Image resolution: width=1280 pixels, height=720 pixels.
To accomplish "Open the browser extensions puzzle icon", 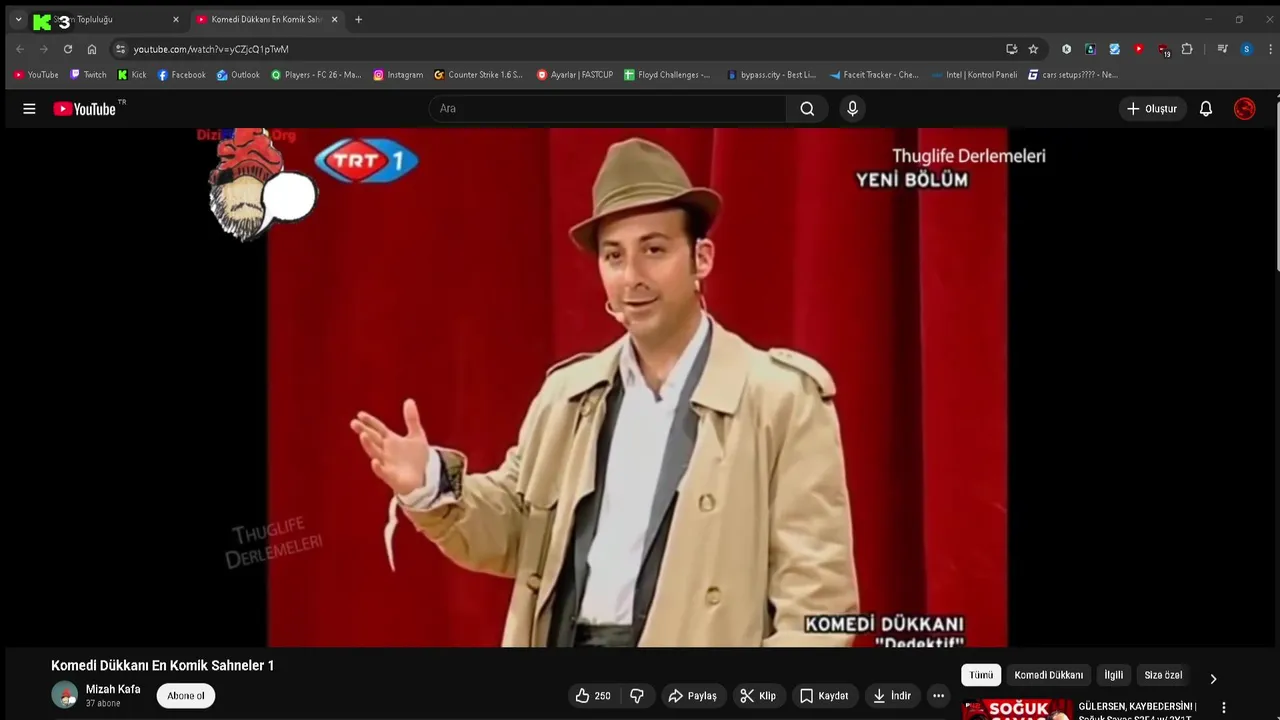I will coord(1187,49).
